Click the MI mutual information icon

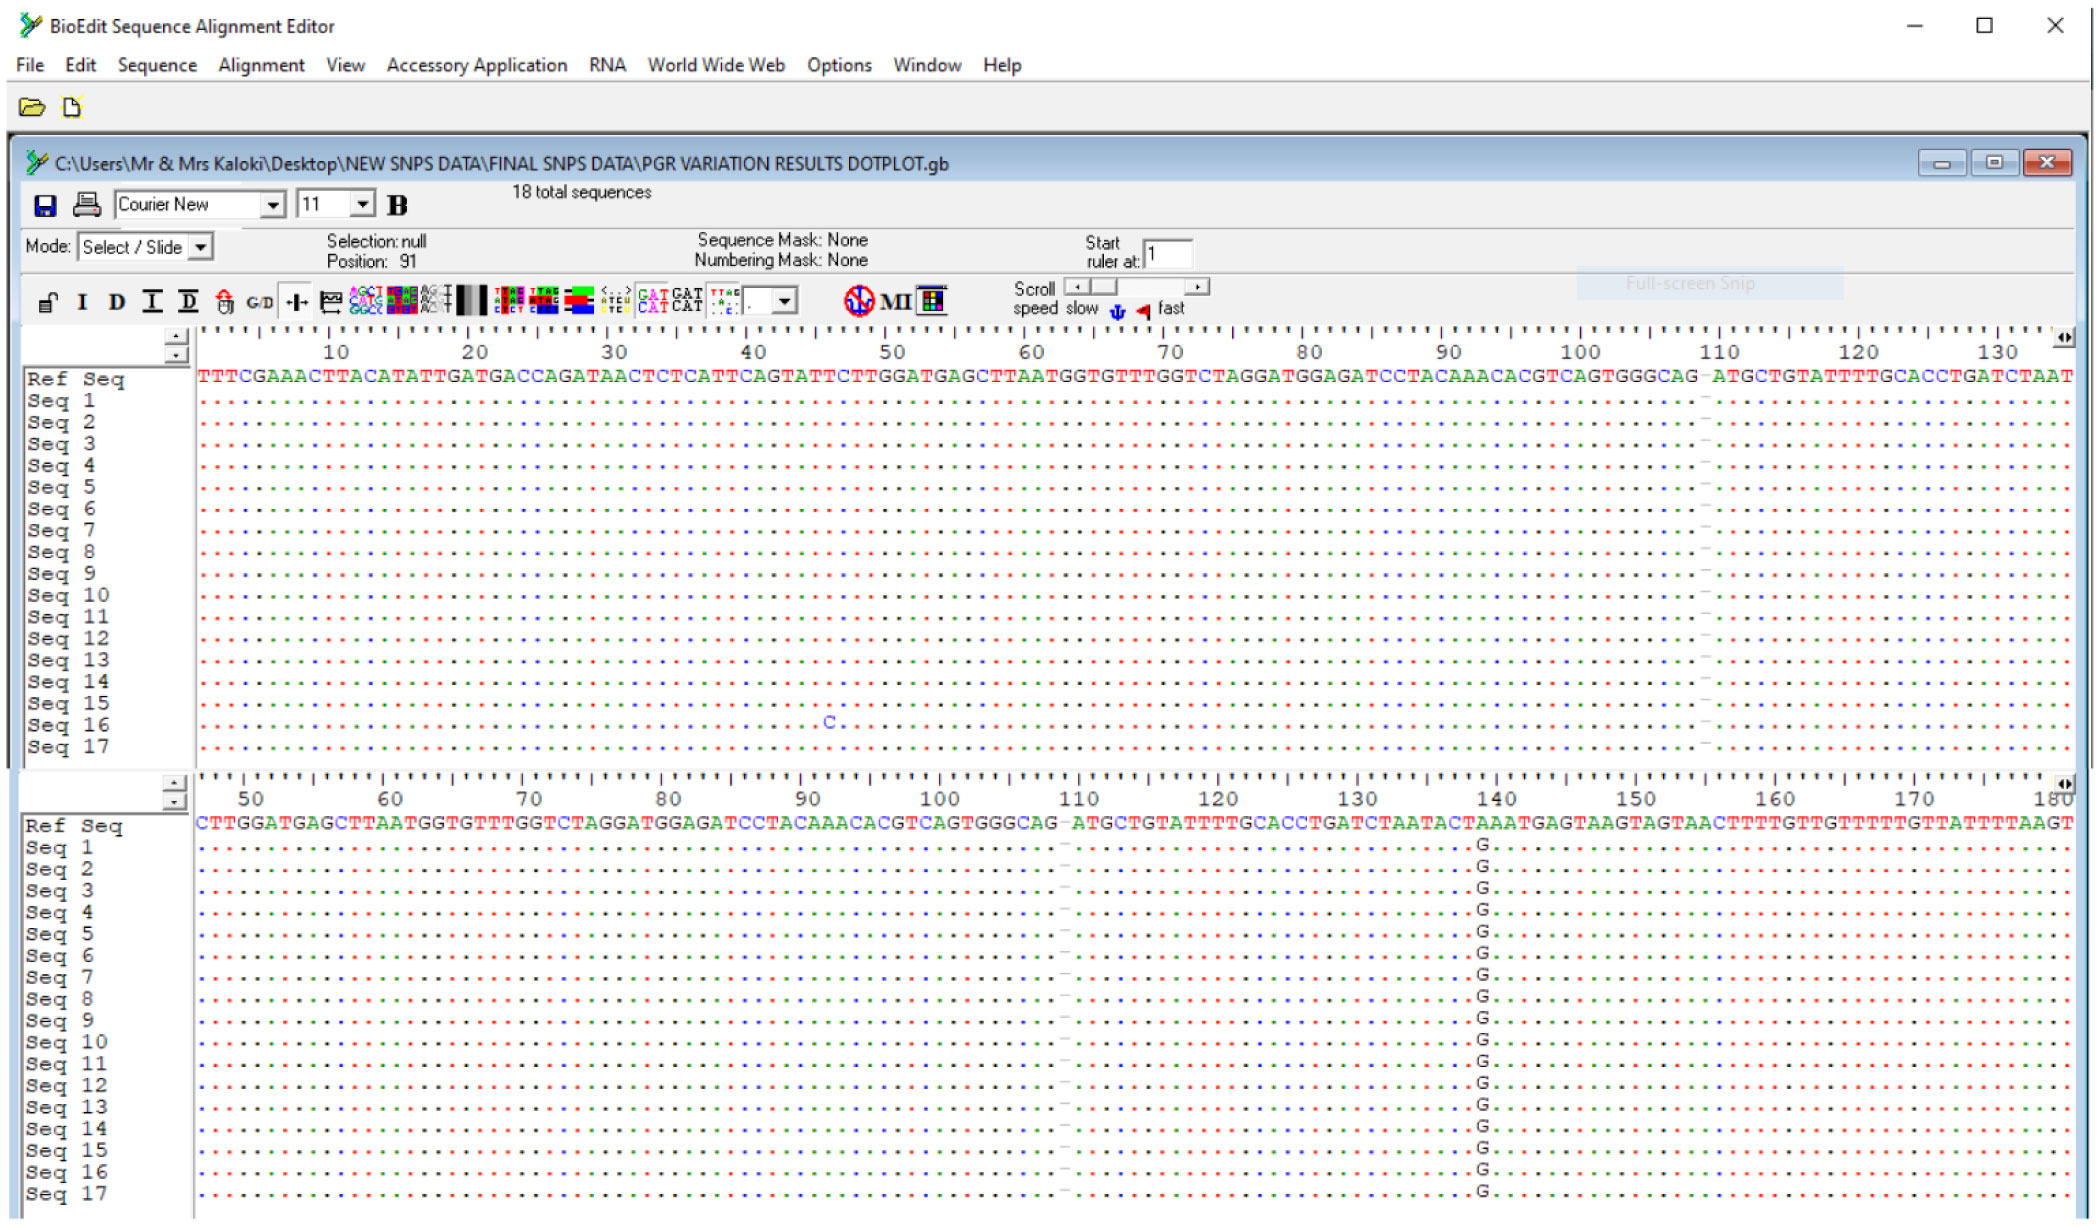click(x=895, y=301)
